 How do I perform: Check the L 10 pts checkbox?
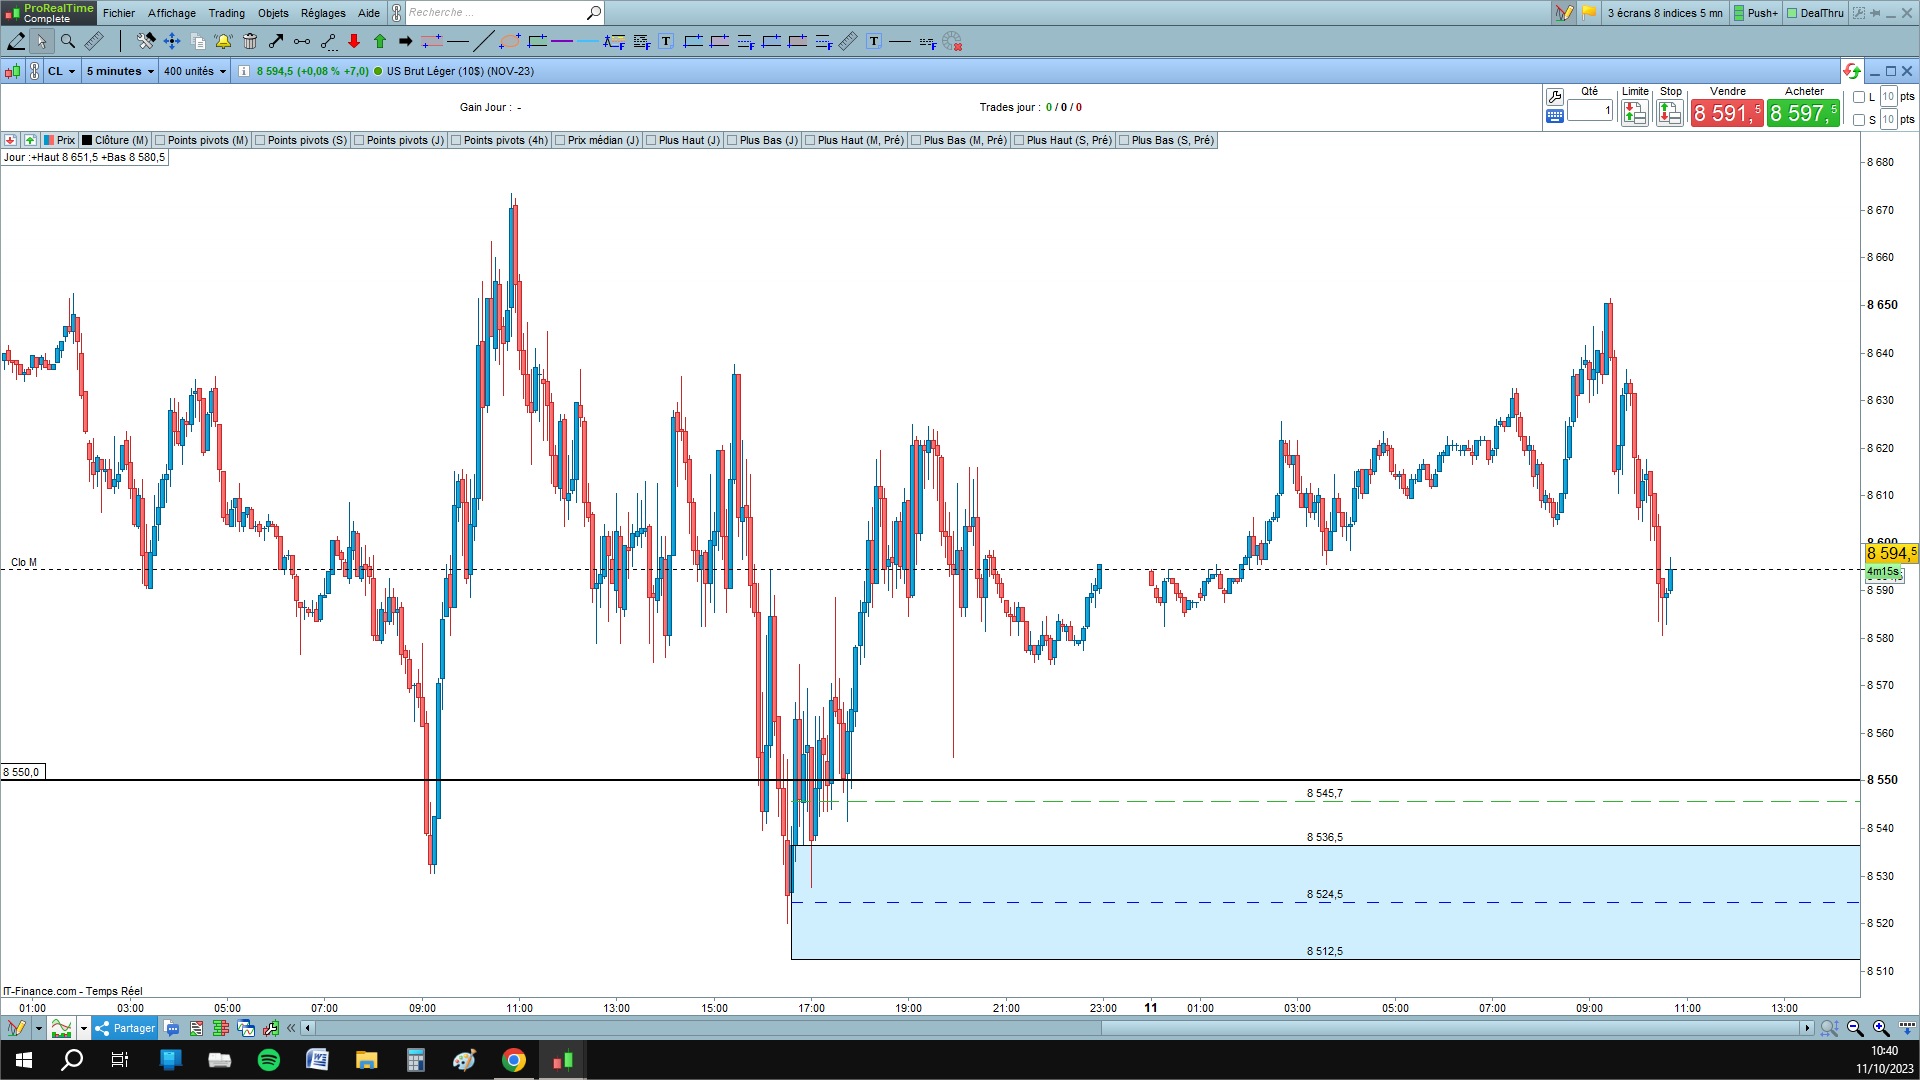1859,97
